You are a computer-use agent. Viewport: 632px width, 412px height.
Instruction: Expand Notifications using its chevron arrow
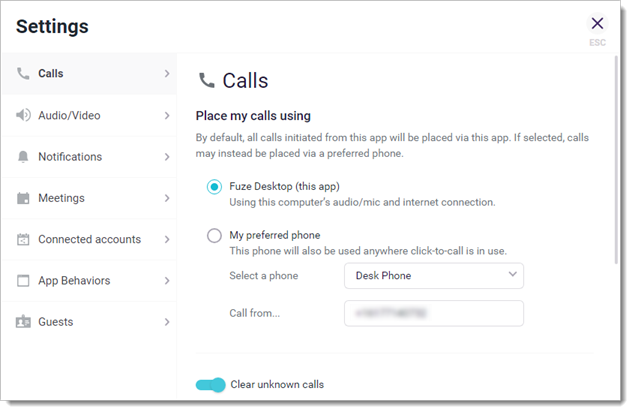pyautogui.click(x=166, y=157)
